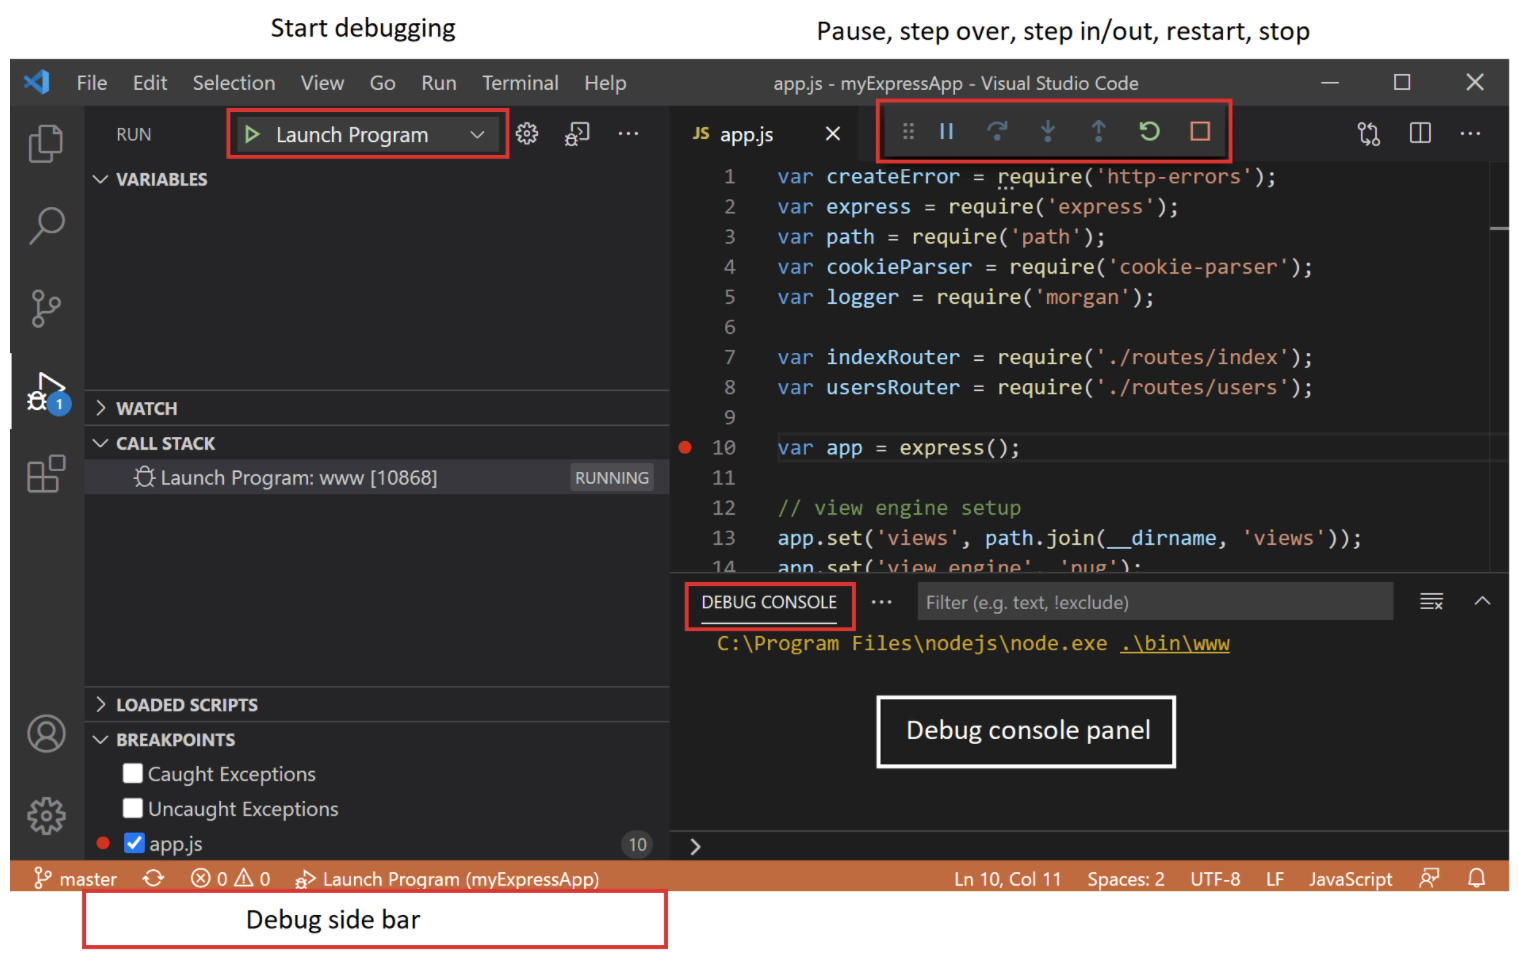
Task: Change the UTF-8 encoding
Action: 1215,878
